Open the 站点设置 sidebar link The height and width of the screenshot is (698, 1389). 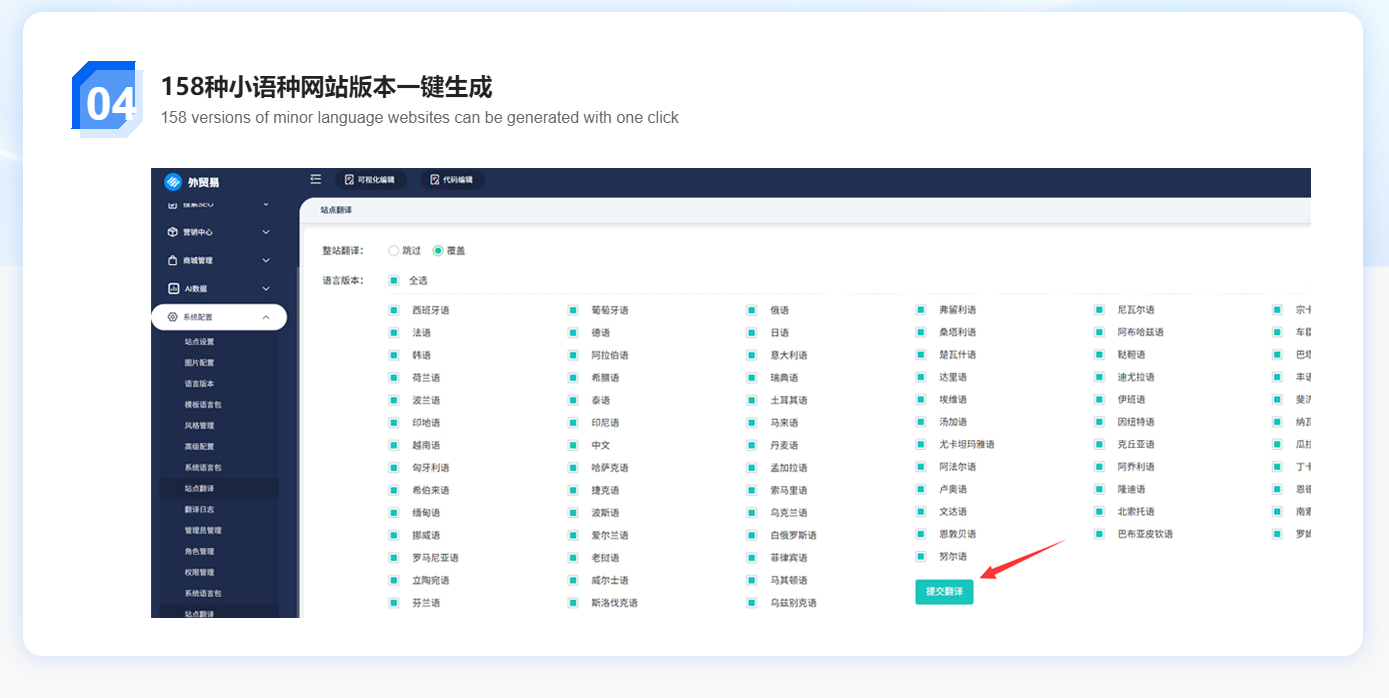[x=199, y=342]
